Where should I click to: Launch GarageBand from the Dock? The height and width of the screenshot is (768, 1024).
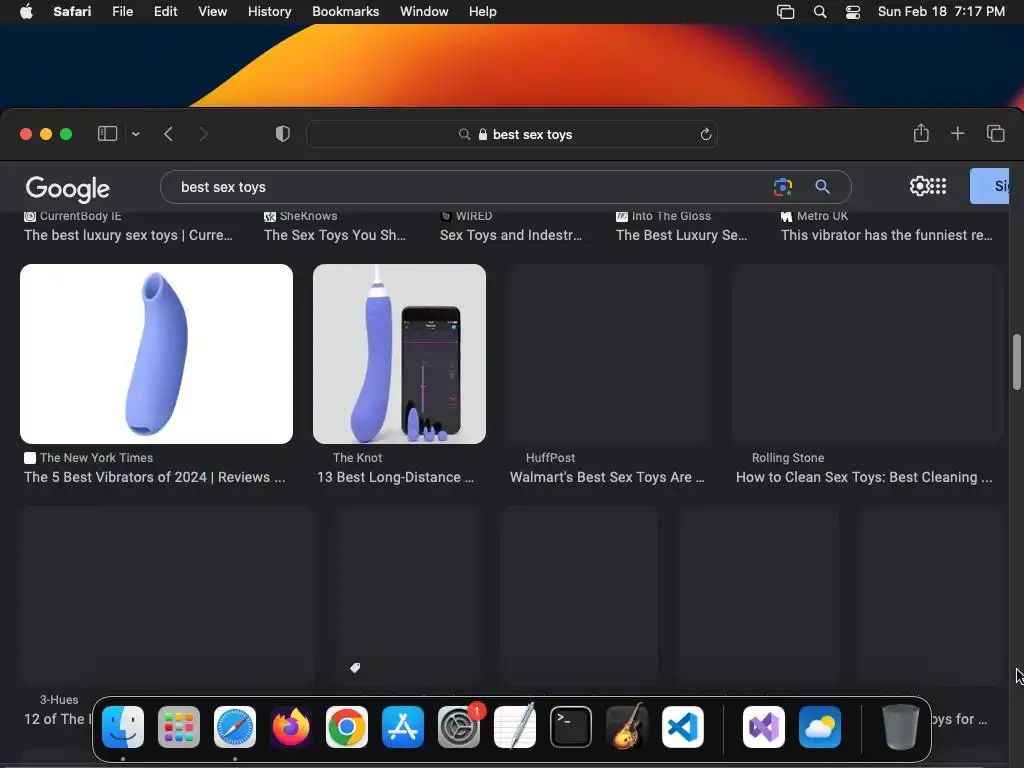[627, 727]
